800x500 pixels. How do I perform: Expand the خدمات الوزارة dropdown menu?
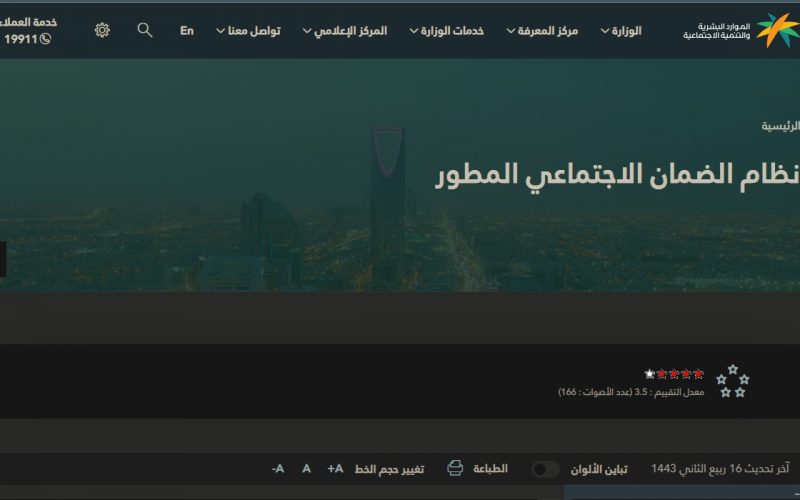tap(446, 31)
